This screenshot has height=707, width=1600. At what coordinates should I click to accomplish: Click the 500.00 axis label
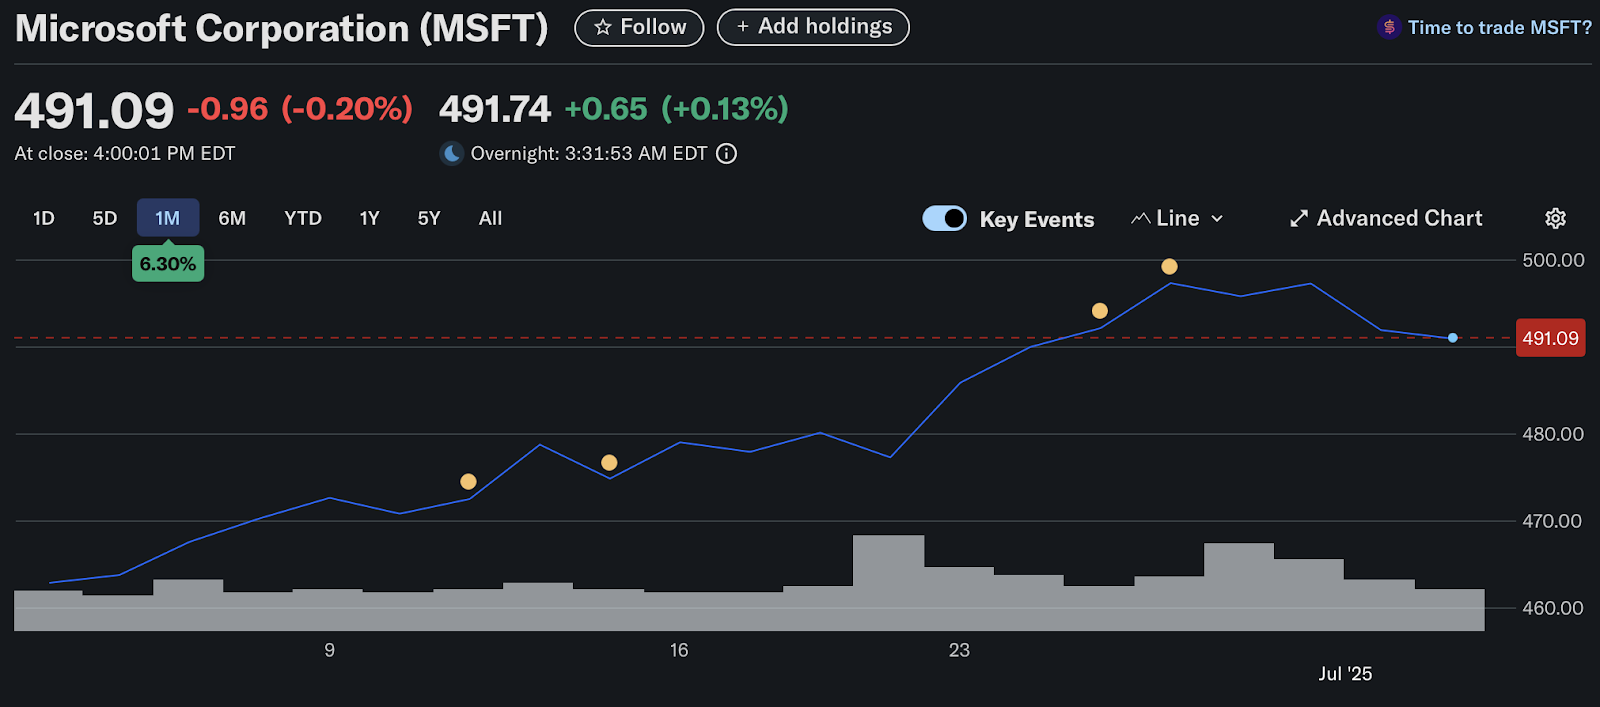1553,260
